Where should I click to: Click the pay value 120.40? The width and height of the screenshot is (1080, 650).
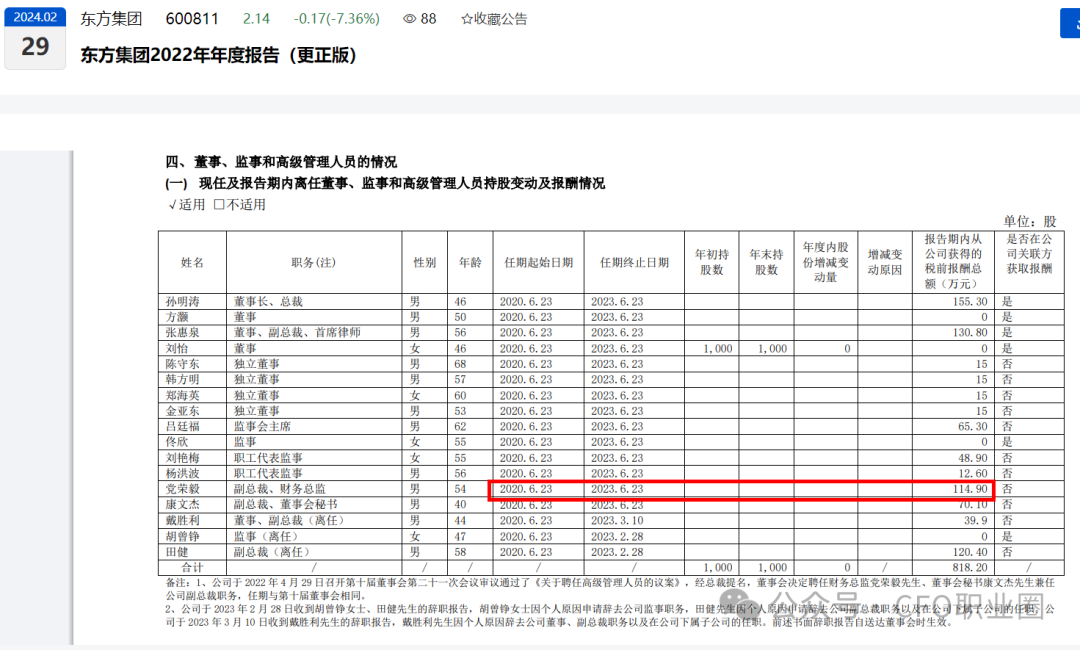pos(970,552)
